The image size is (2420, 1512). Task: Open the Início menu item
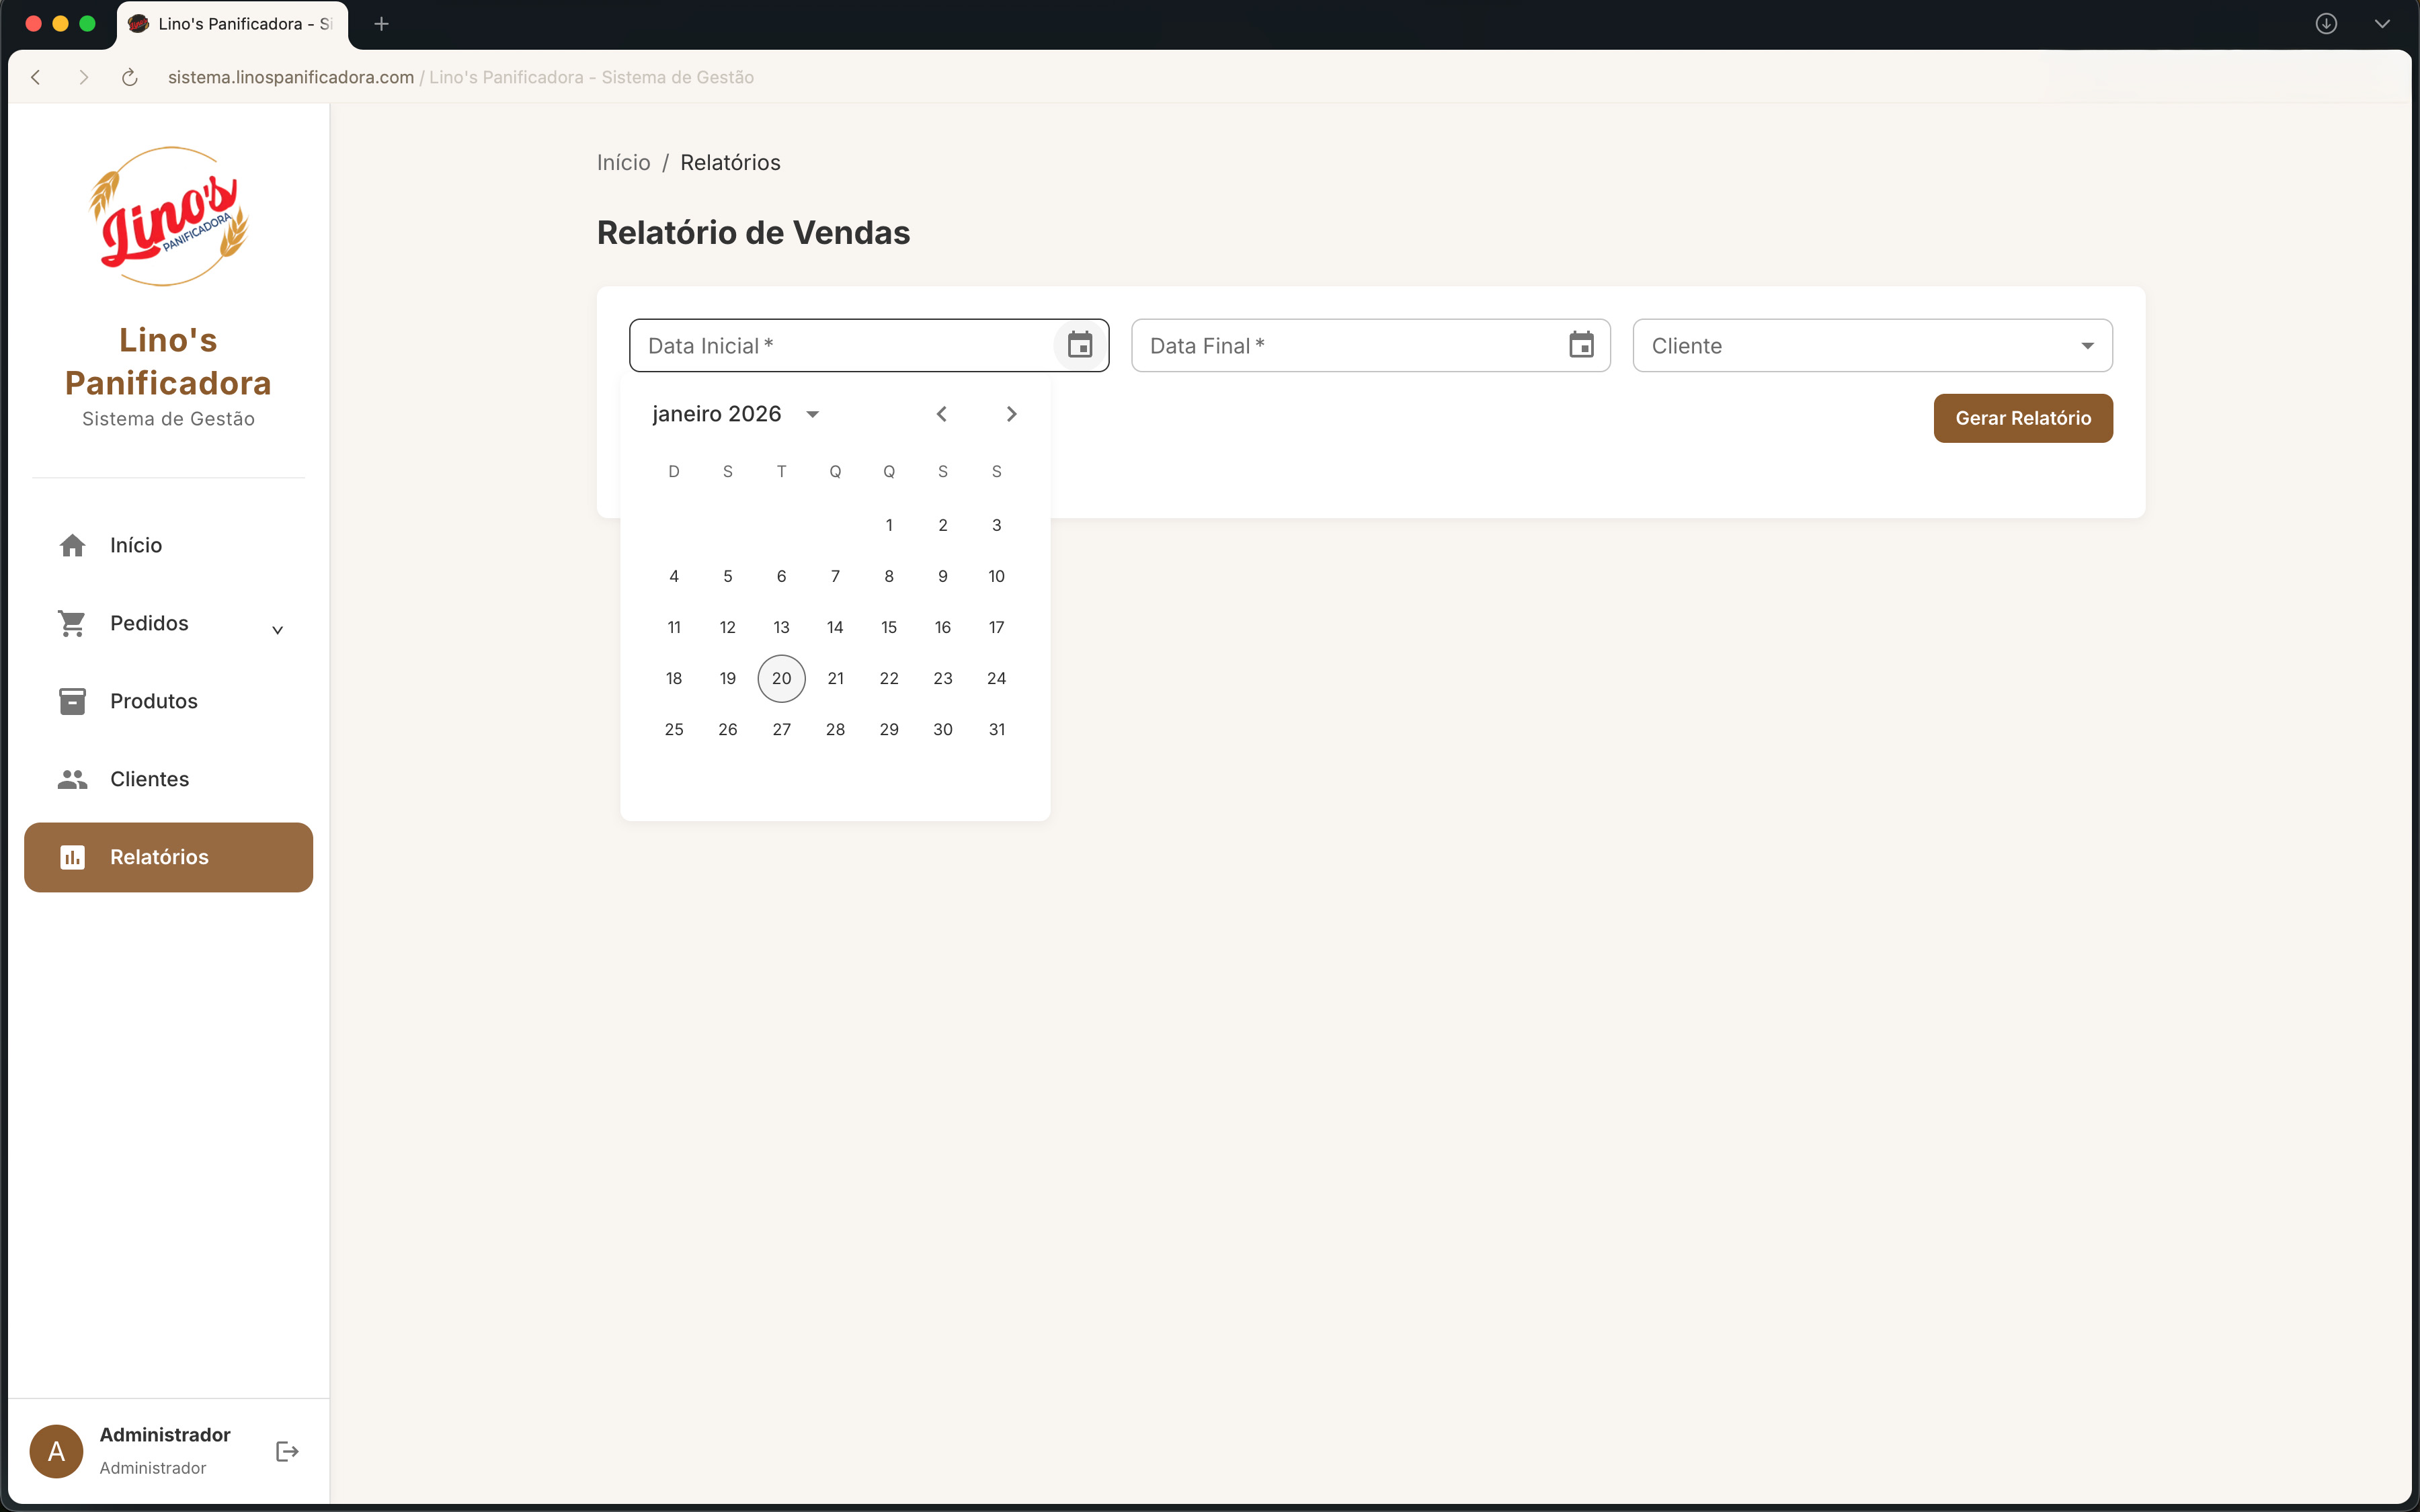pyautogui.click(x=168, y=545)
